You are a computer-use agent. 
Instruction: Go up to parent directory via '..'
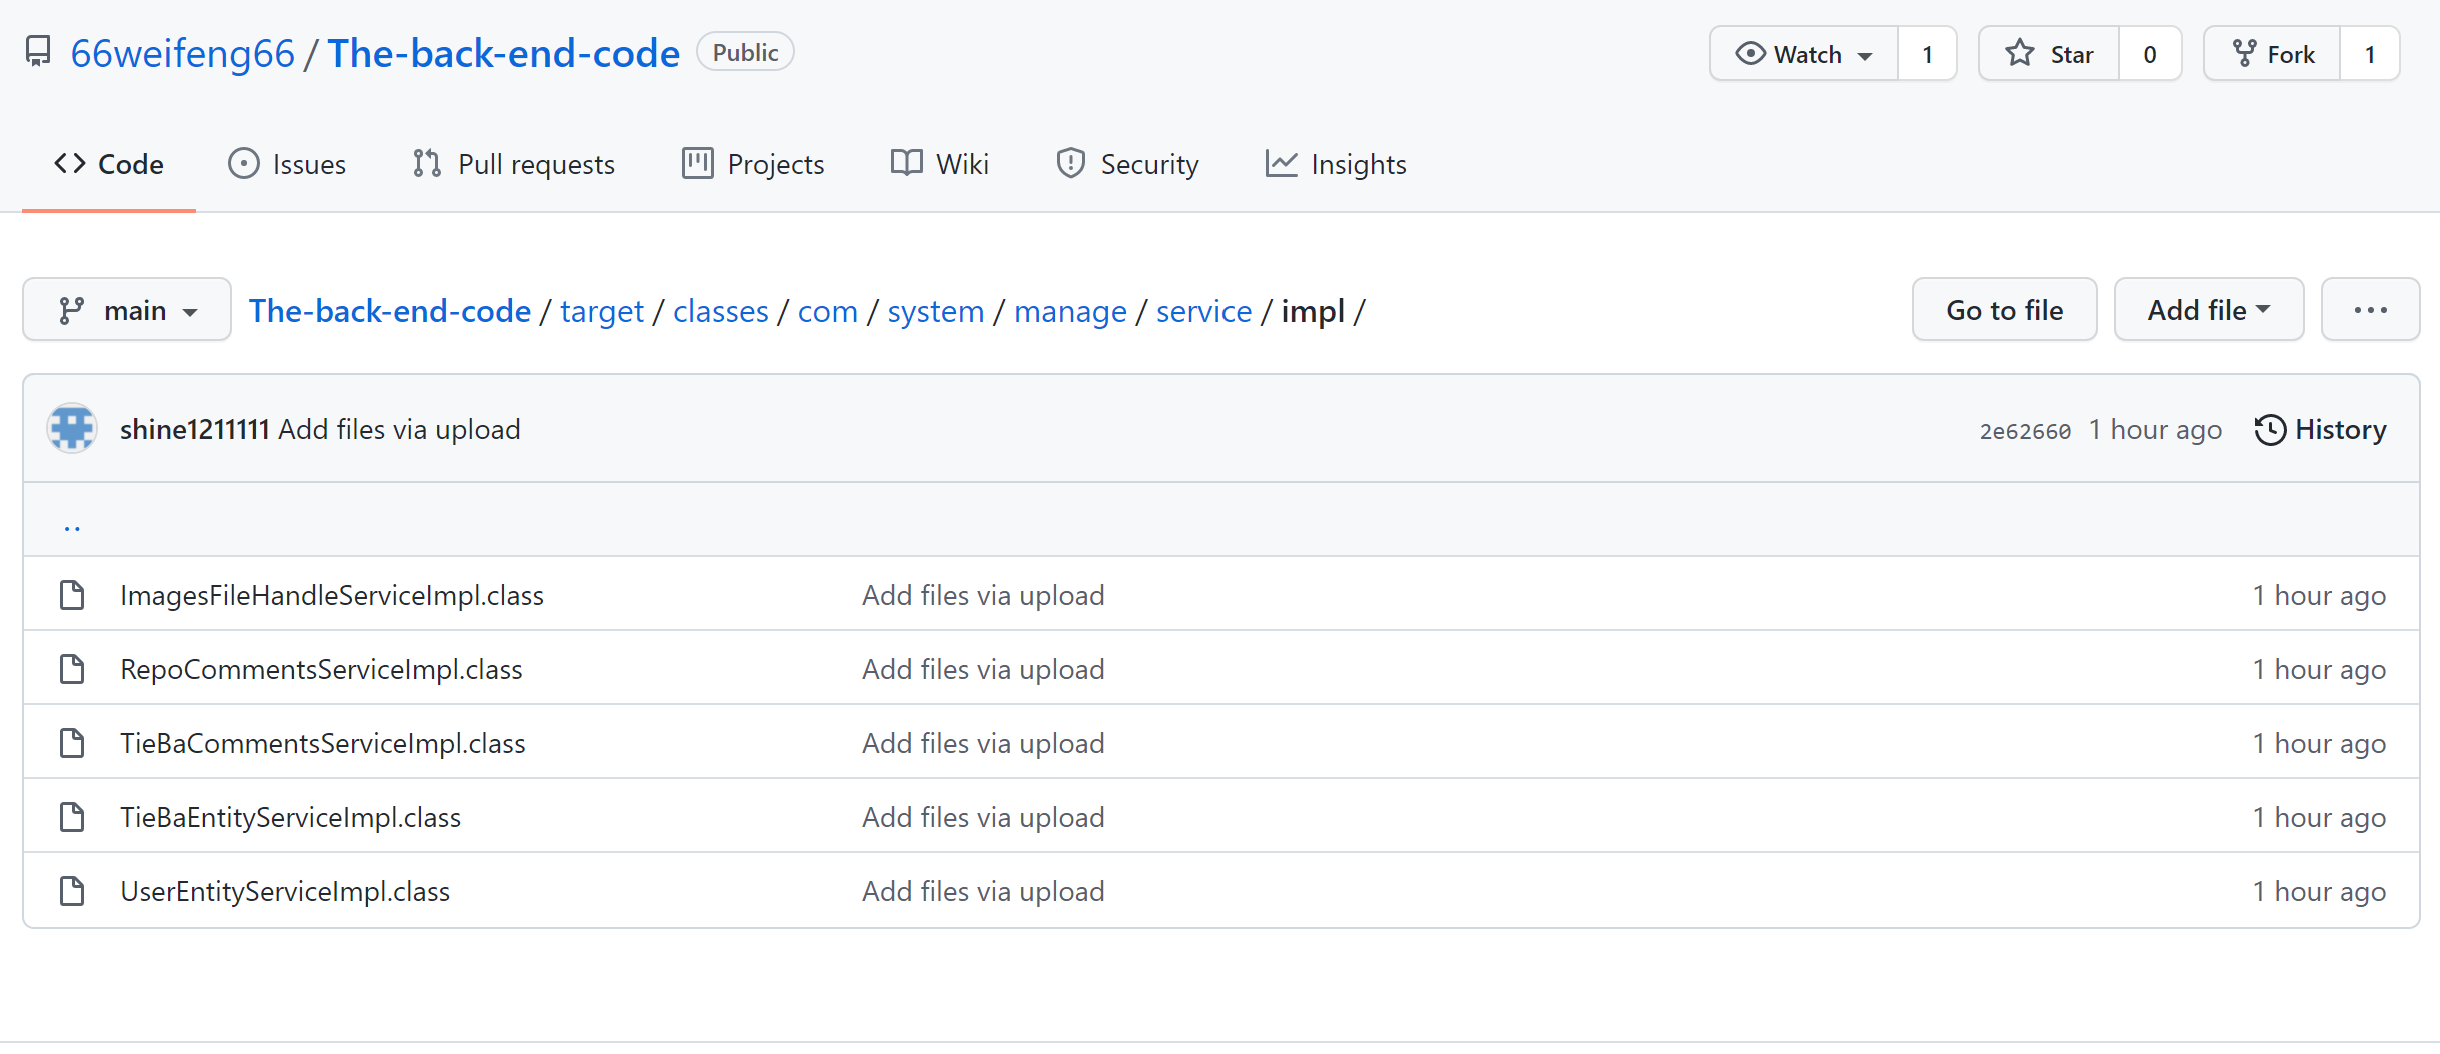click(72, 521)
